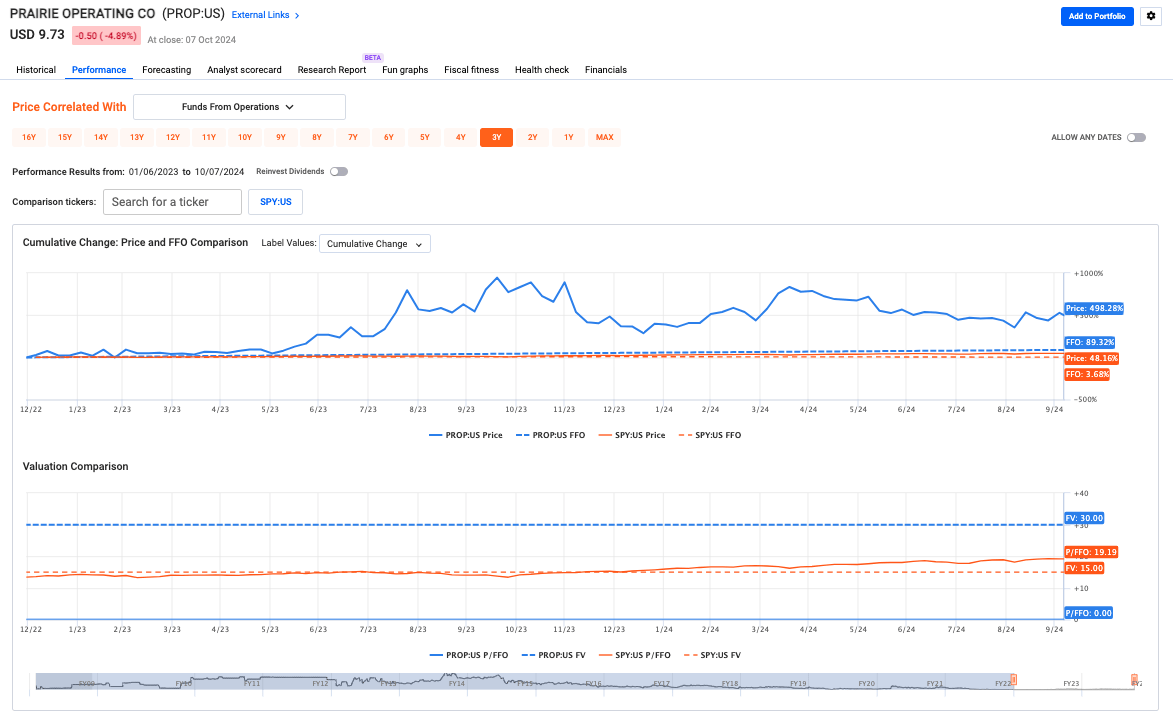Switch to the Forecasting tab
Viewport: 1173px width, 717px height.
pos(166,70)
